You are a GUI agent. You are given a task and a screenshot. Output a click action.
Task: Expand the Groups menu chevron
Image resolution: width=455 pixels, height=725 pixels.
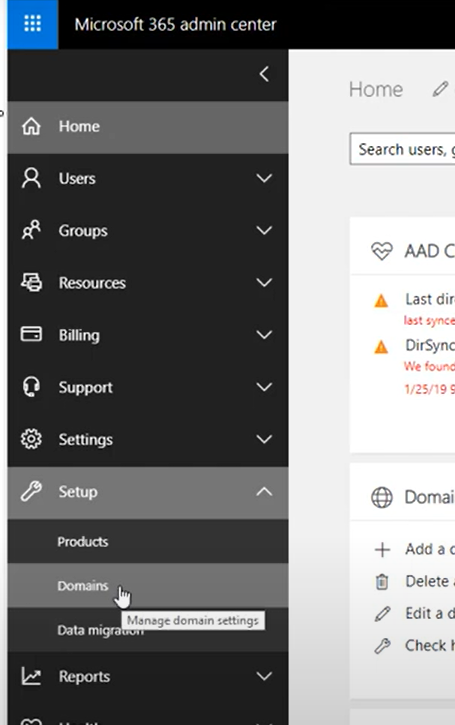click(x=264, y=230)
